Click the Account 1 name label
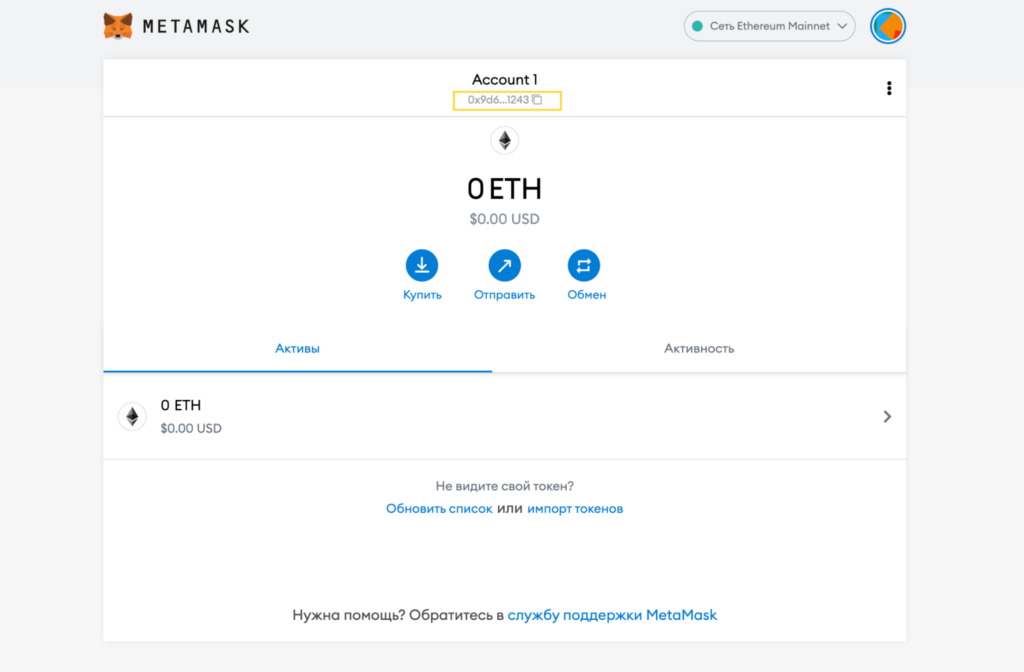The width and height of the screenshot is (1024, 672). [504, 79]
